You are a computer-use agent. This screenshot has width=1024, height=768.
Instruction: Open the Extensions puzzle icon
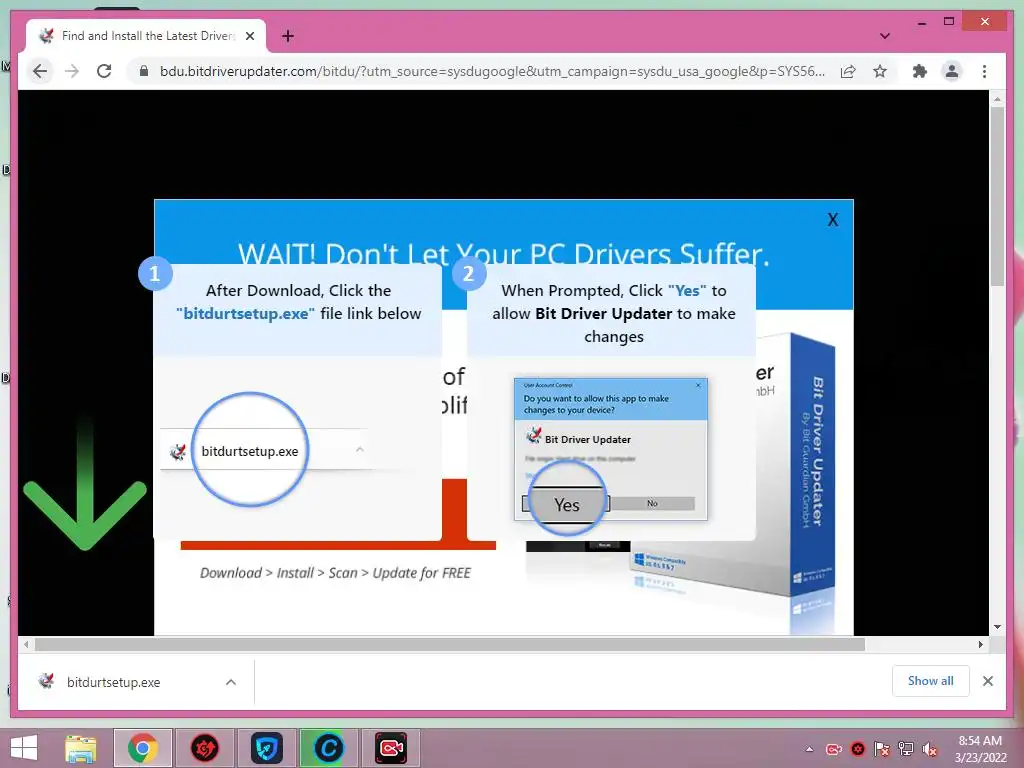click(920, 71)
